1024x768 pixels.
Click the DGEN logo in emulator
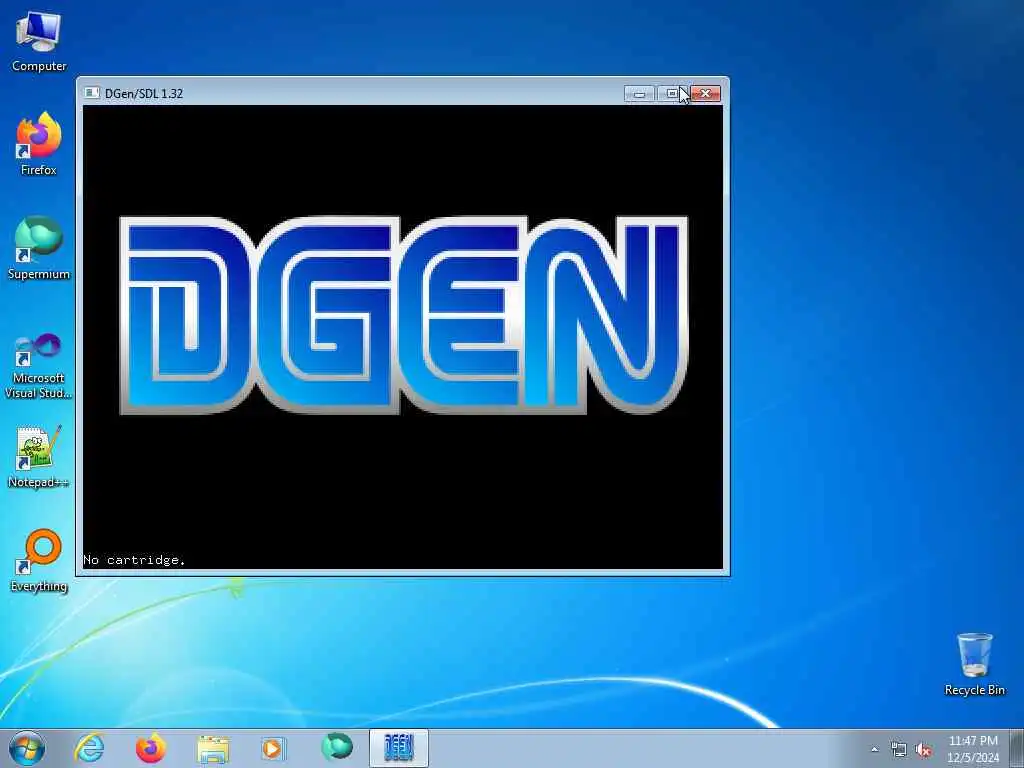[x=403, y=316]
